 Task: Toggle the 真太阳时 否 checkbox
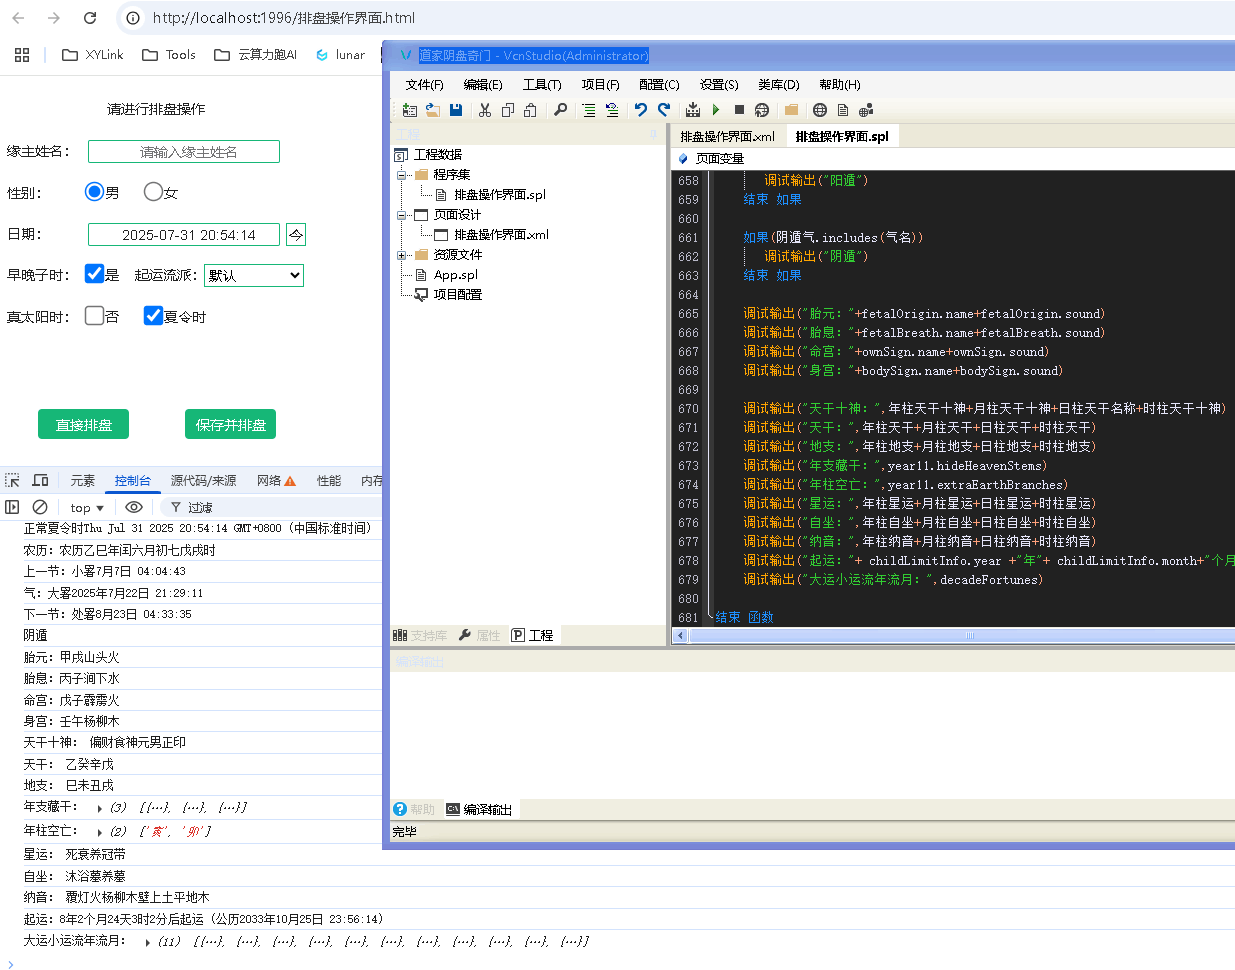coord(95,316)
